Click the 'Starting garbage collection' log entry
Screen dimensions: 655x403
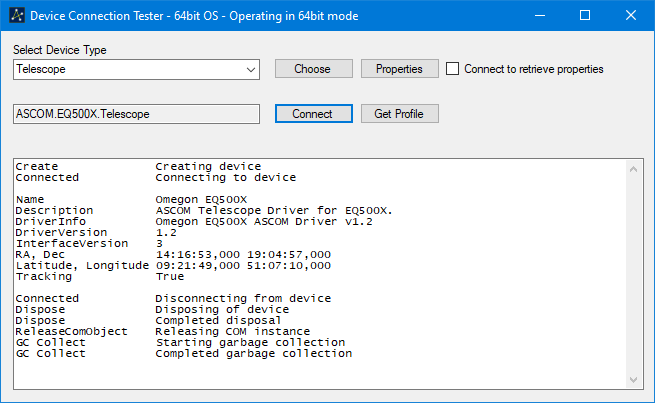250,342
